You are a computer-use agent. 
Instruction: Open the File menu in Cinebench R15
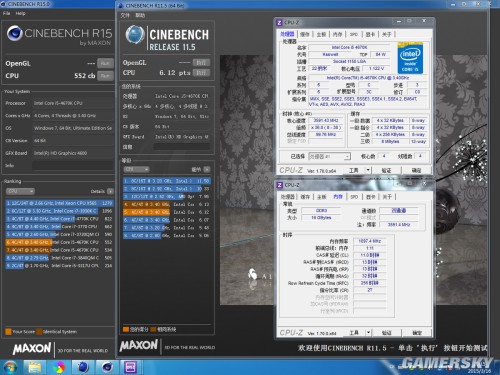click(6, 13)
